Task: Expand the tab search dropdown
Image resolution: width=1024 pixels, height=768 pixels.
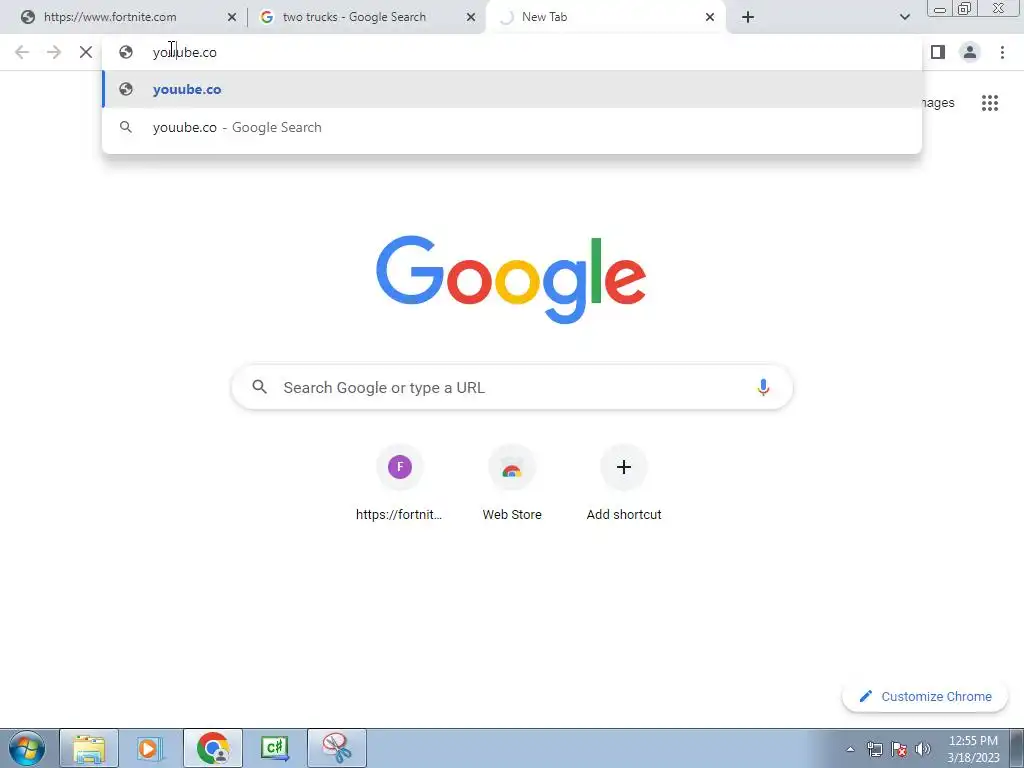Action: (x=904, y=17)
